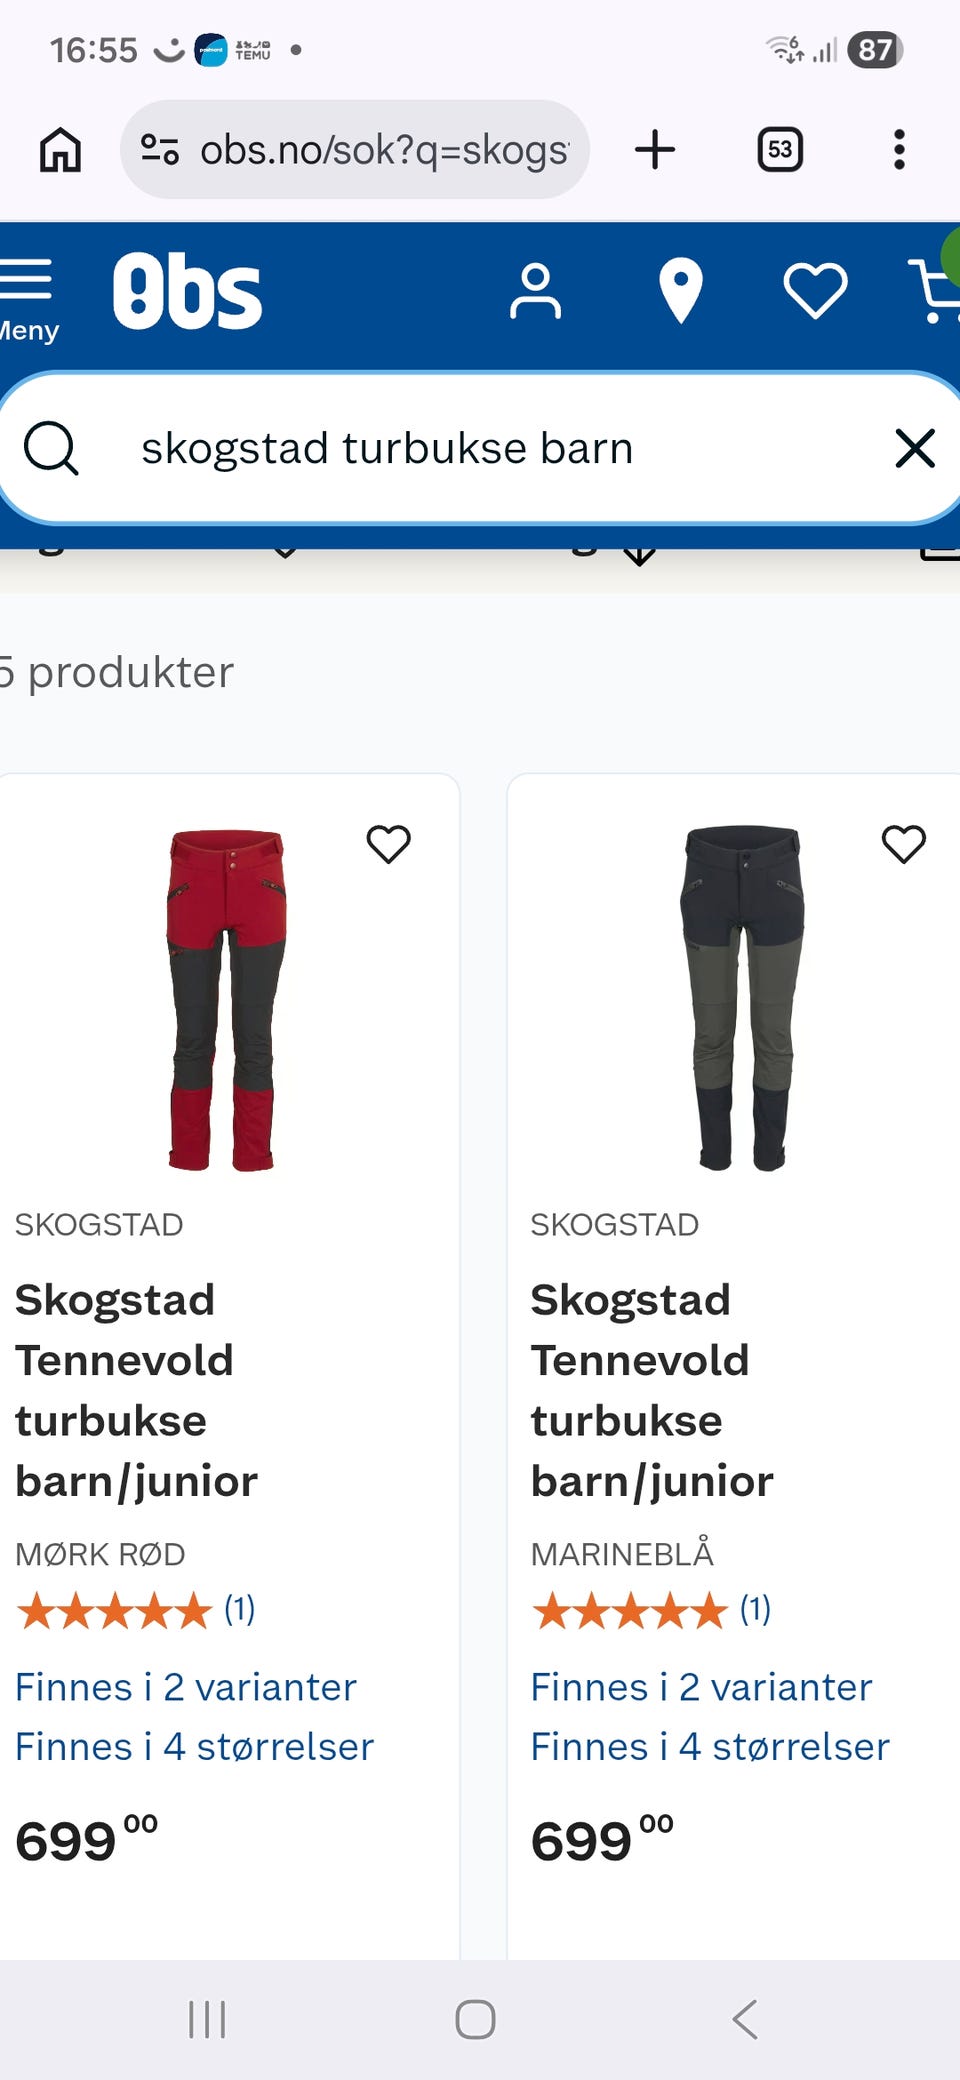Clear the search text with X
This screenshot has width=960, height=2080.
[915, 448]
